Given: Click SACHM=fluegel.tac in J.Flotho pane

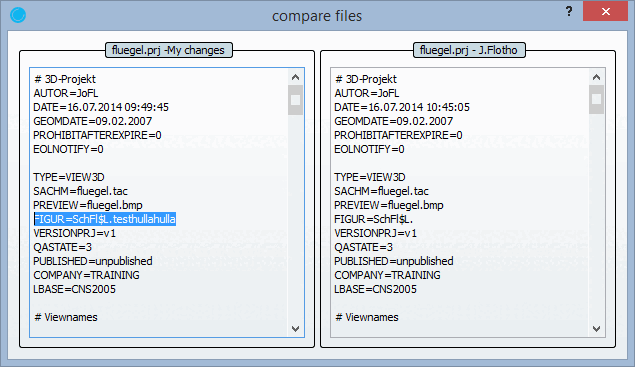Looking at the screenshot, I should [x=381, y=191].
